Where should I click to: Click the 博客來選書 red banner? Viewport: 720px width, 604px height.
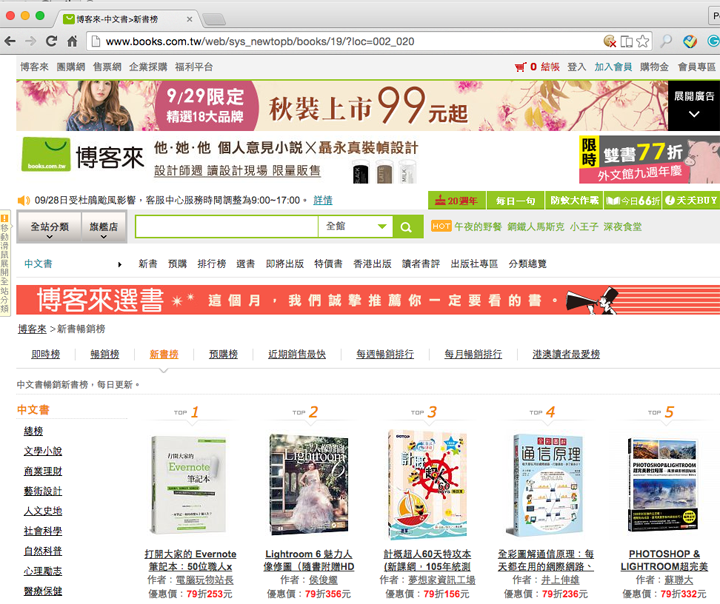[x=368, y=300]
